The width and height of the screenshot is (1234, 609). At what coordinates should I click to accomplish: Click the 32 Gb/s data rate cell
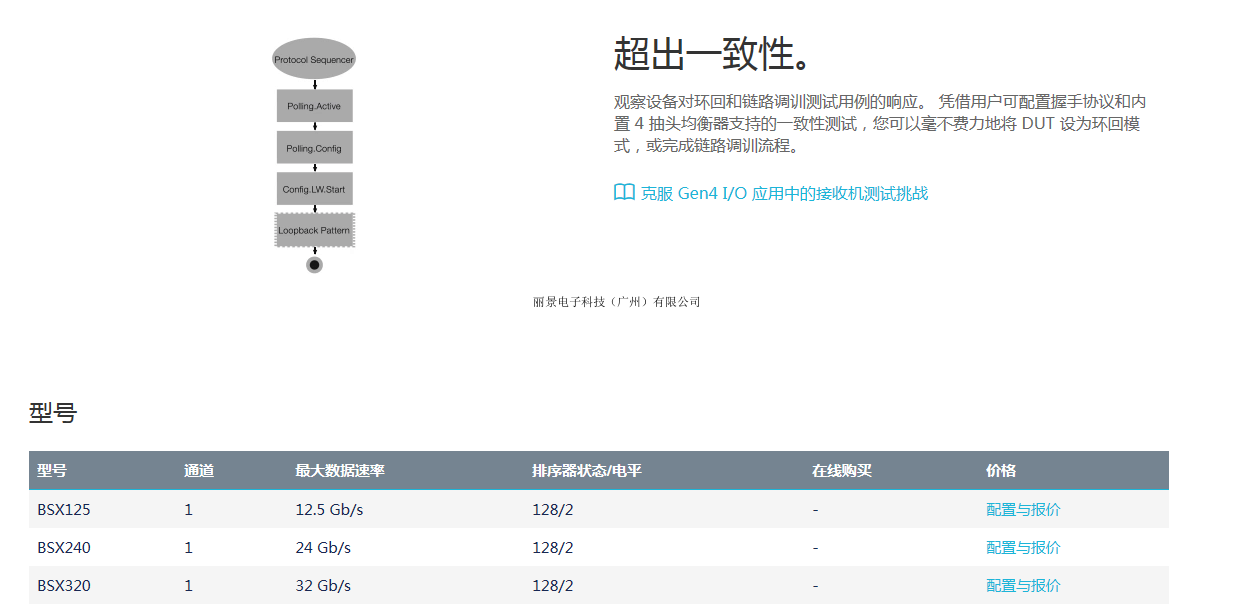click(x=323, y=585)
